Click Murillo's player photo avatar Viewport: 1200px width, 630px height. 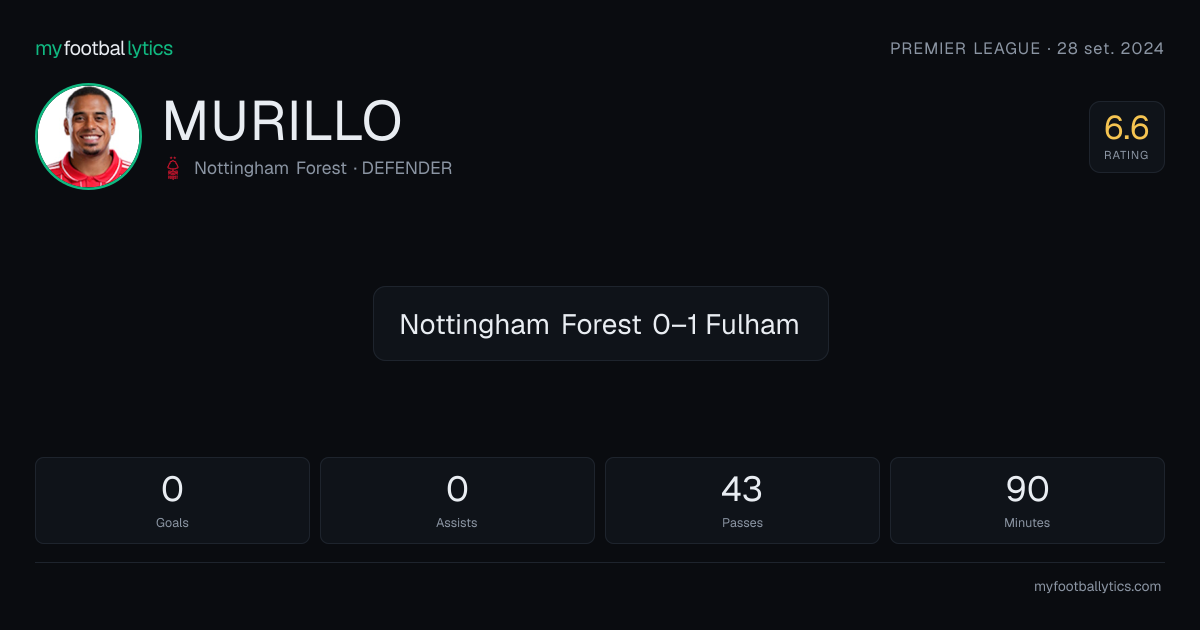[88, 136]
